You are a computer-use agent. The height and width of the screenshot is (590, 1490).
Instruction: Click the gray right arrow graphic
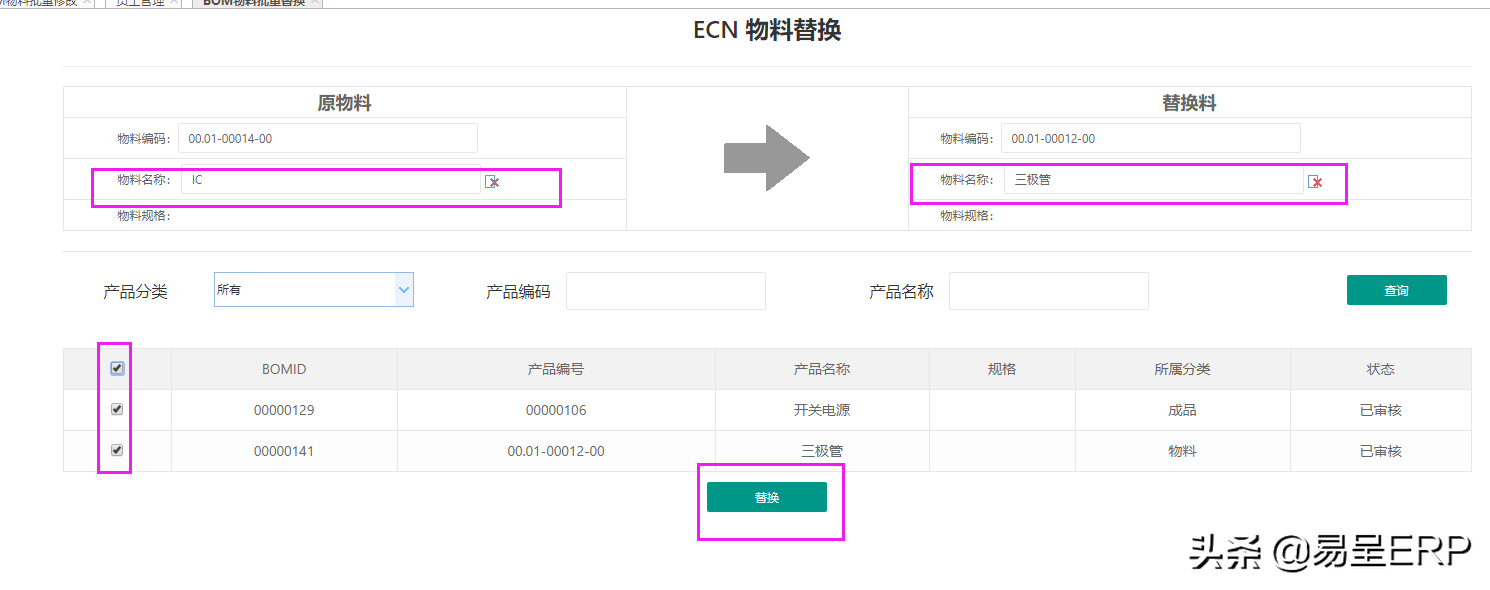point(766,158)
